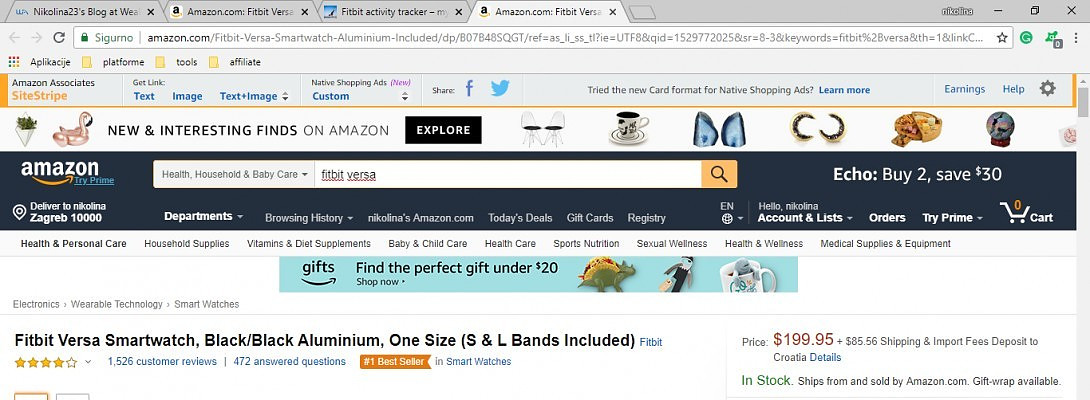Image resolution: width=1090 pixels, height=400 pixels.
Task: Open the Aplikacije apps grid in bookmarks bar
Action: [14, 62]
